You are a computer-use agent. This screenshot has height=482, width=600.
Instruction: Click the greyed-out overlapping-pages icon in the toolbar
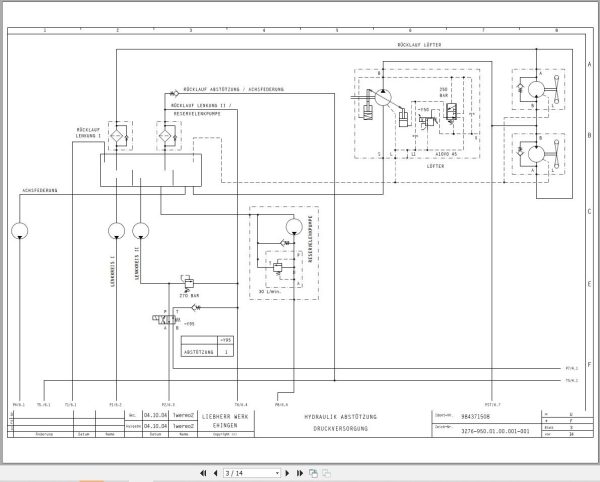(x=326, y=473)
